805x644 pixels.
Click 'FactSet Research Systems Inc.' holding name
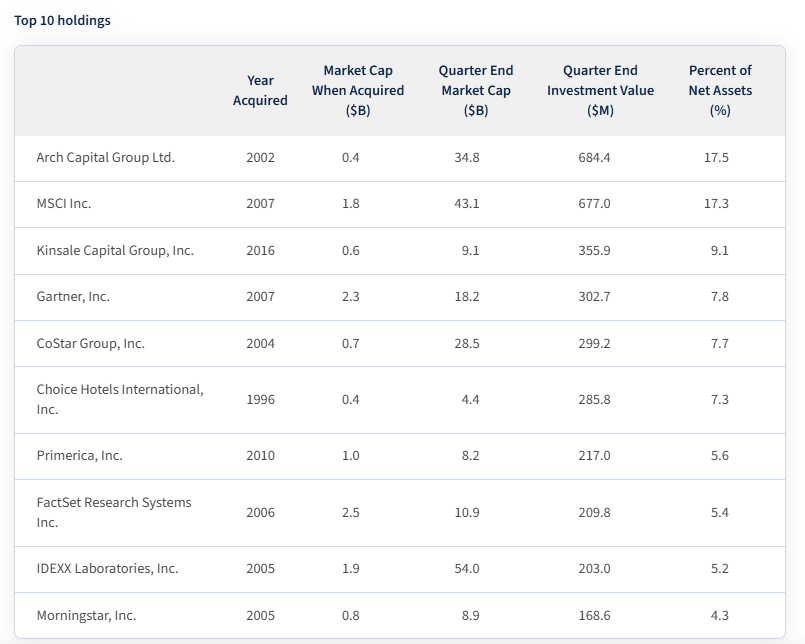114,513
